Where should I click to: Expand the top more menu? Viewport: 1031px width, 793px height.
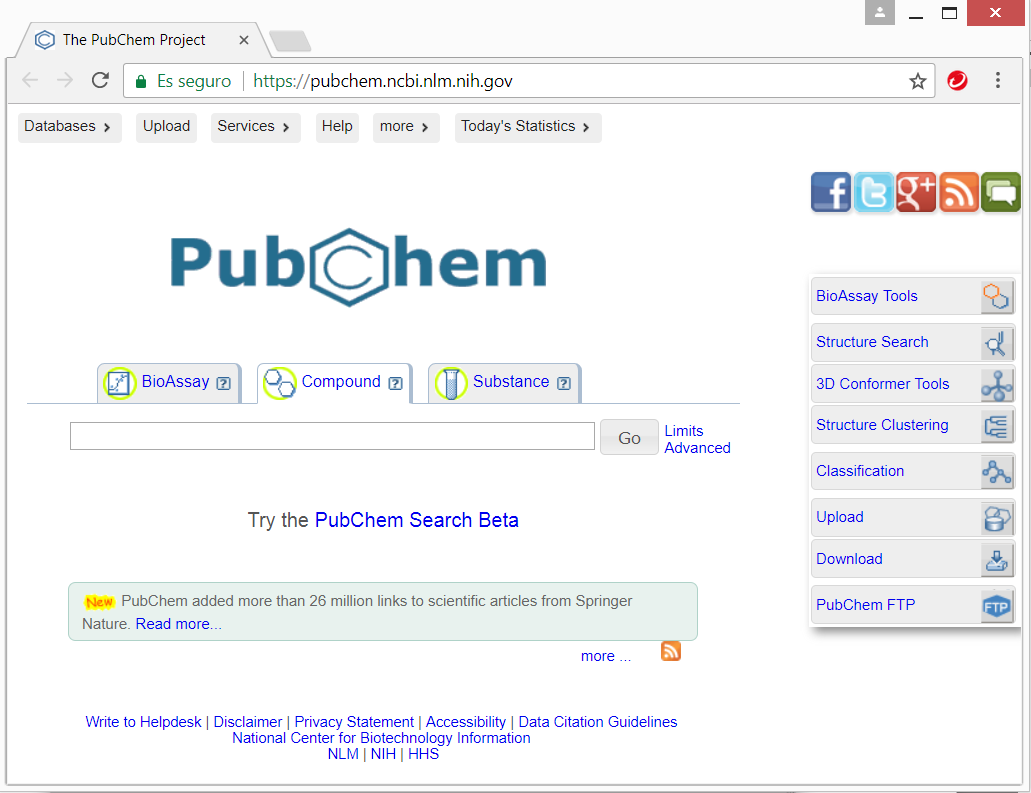click(406, 126)
